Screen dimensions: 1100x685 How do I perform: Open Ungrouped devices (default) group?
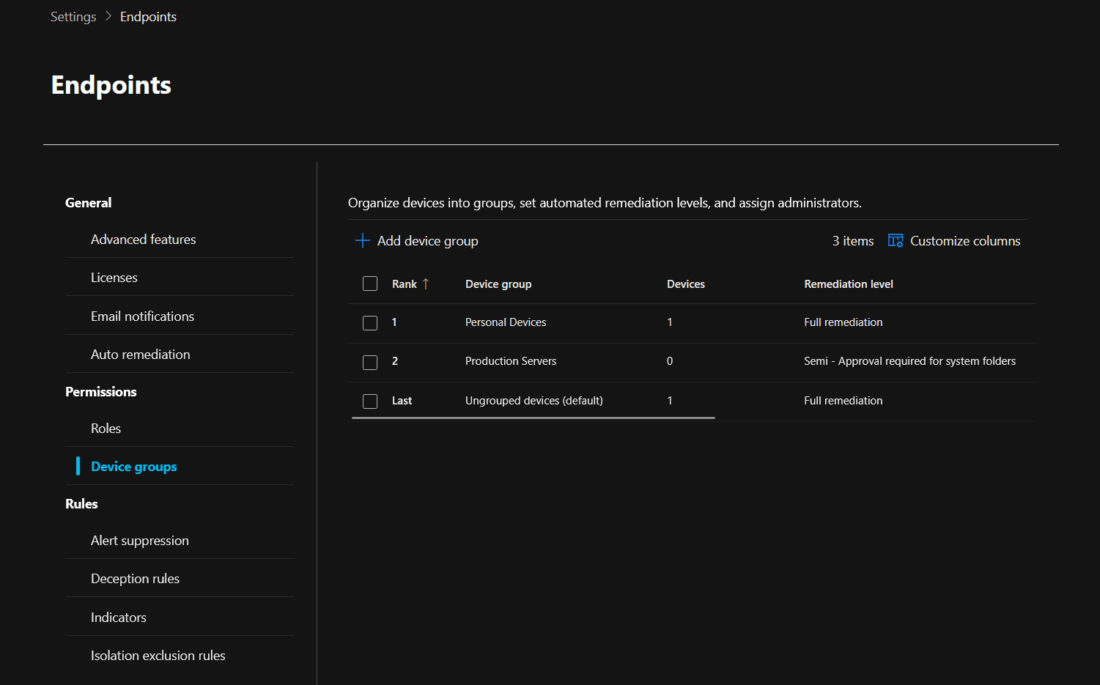tap(534, 400)
